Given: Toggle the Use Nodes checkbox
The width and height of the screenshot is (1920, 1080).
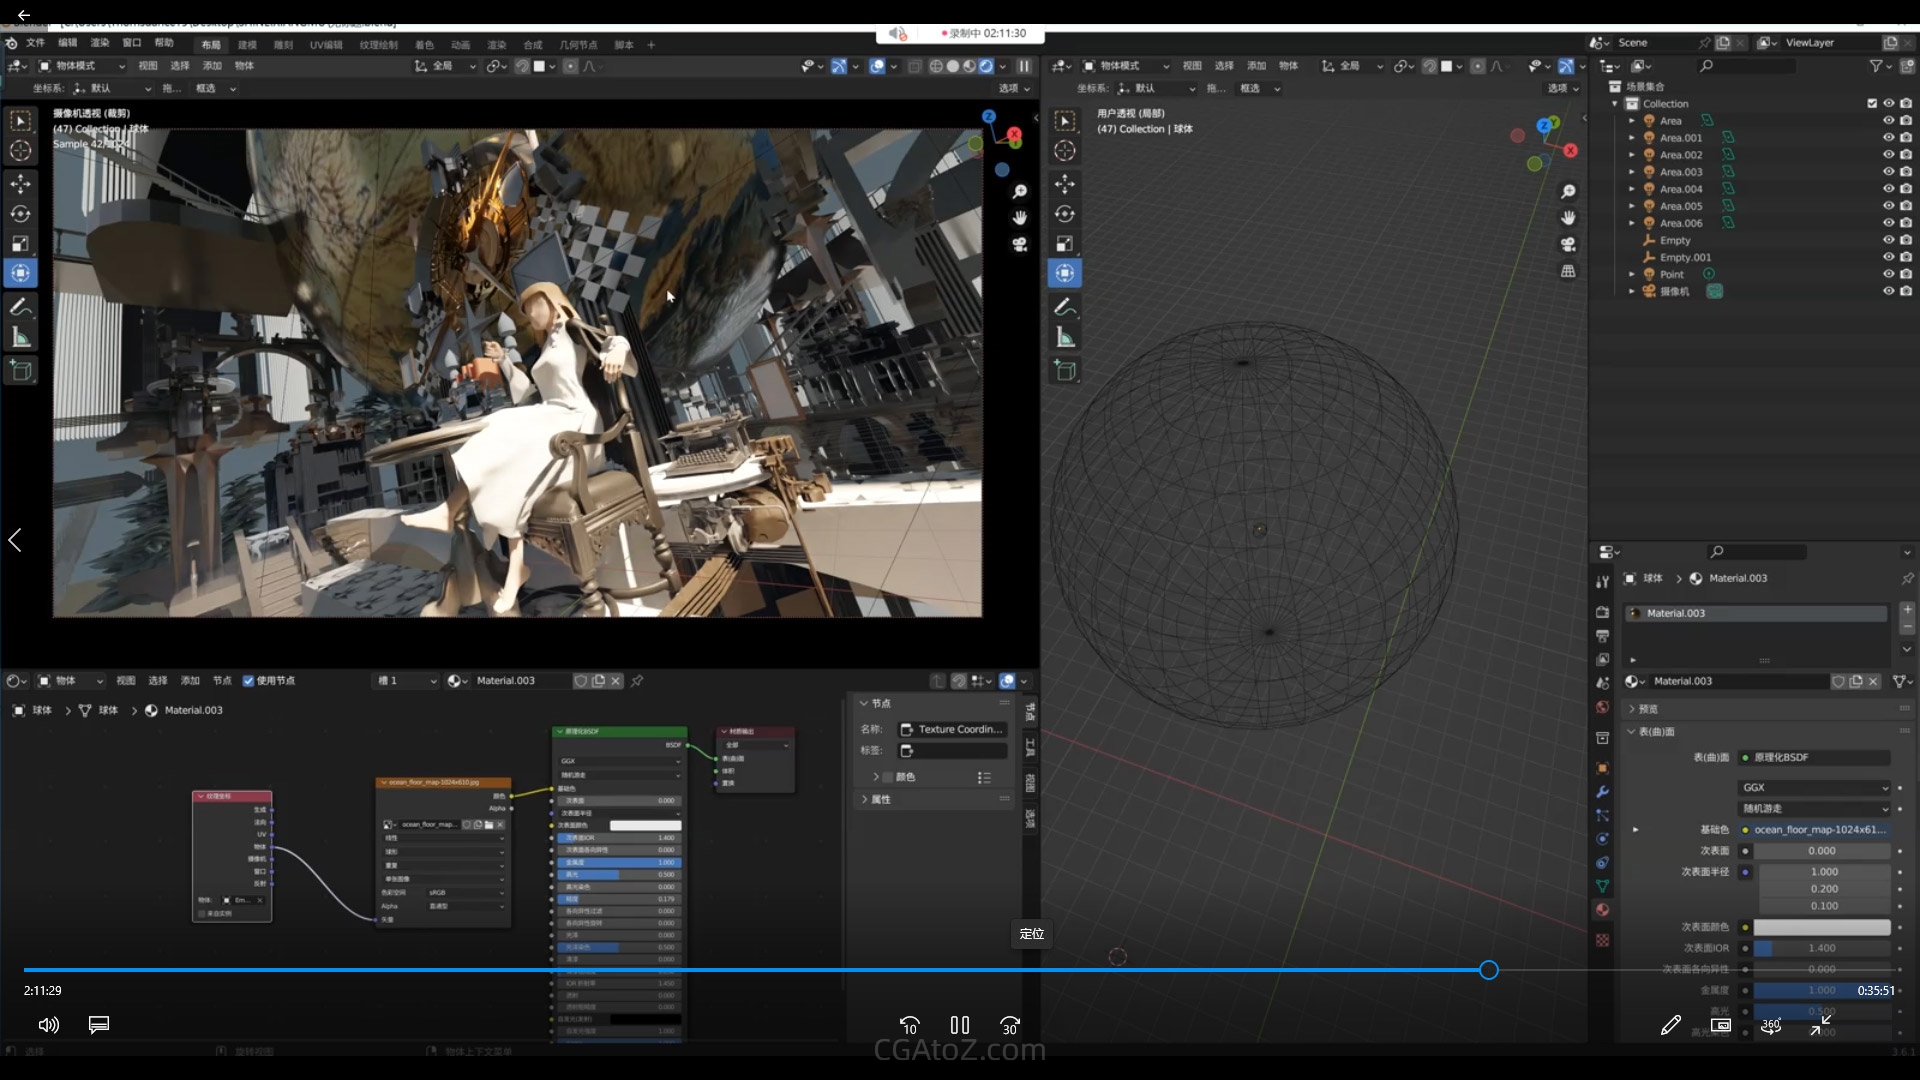Looking at the screenshot, I should click(248, 681).
